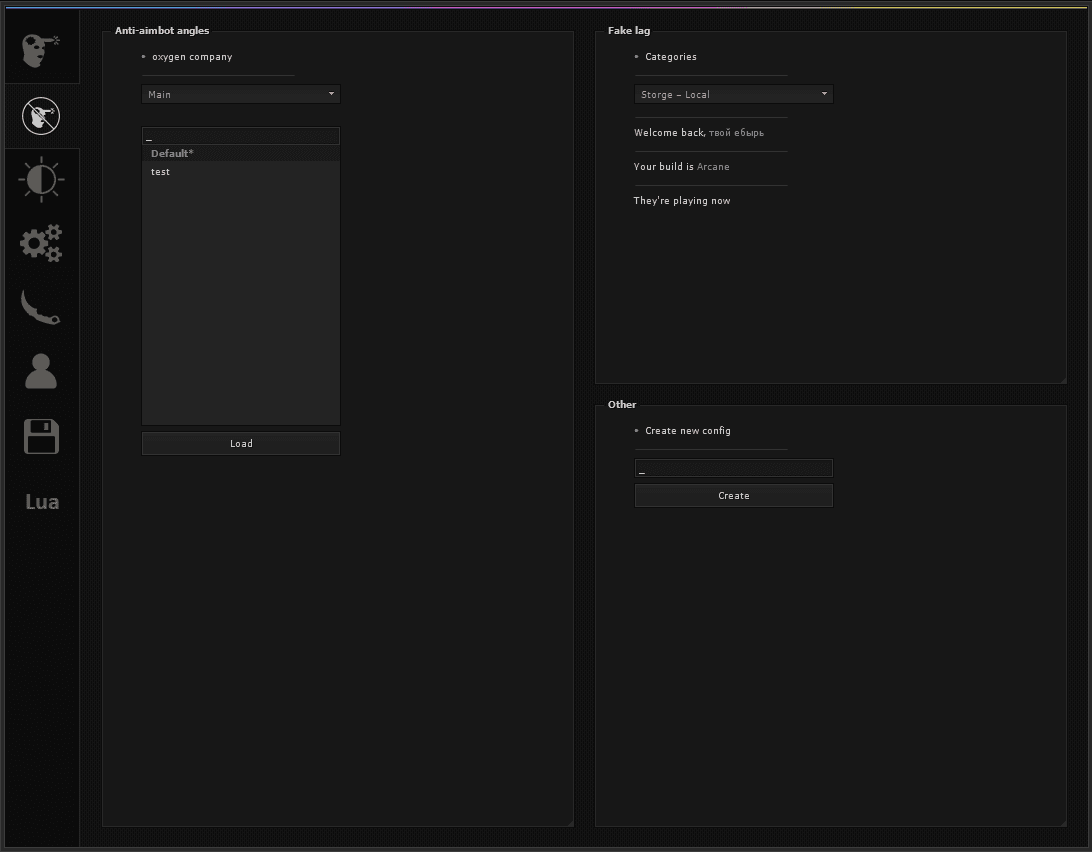Open the Rage aimbot tab icon

tap(41, 50)
